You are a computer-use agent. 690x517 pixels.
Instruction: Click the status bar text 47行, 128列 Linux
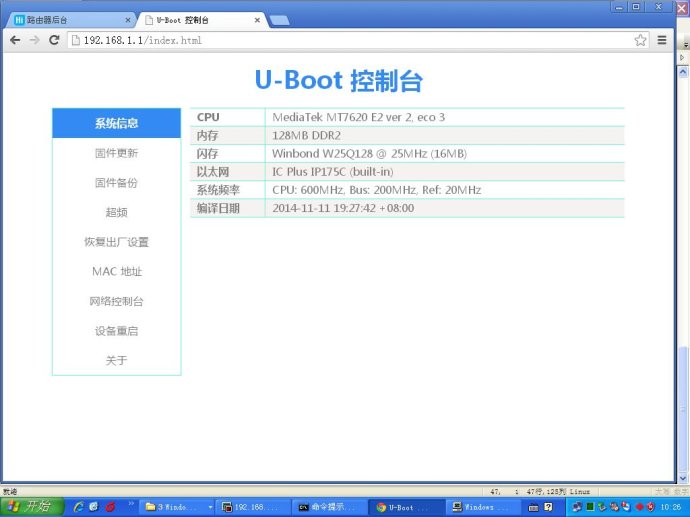click(558, 491)
